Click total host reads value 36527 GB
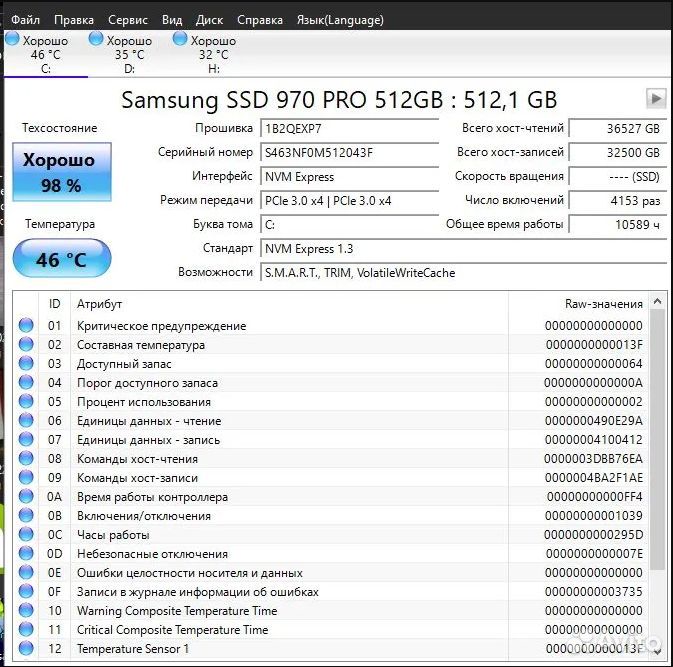Screen dimensions: 673x667 (x=618, y=128)
